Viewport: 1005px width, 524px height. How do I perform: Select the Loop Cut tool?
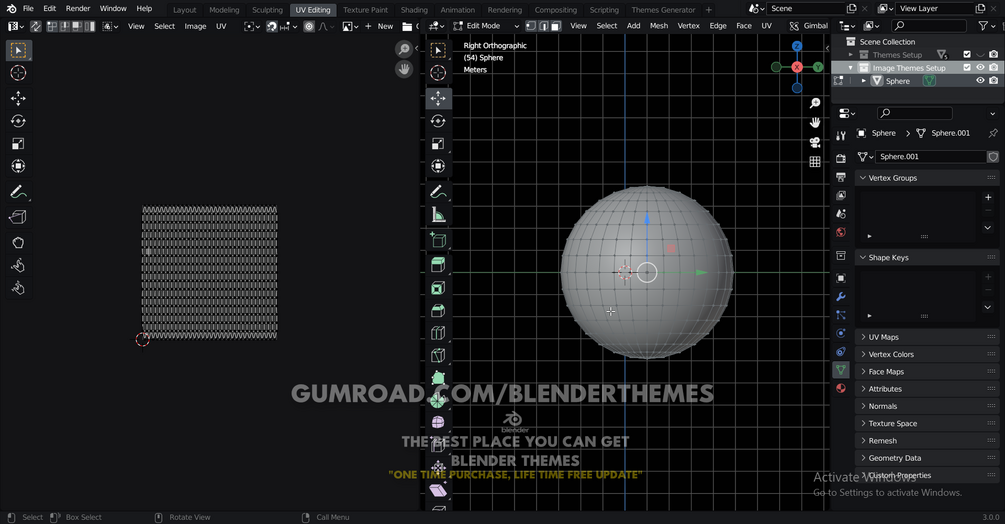click(438, 333)
